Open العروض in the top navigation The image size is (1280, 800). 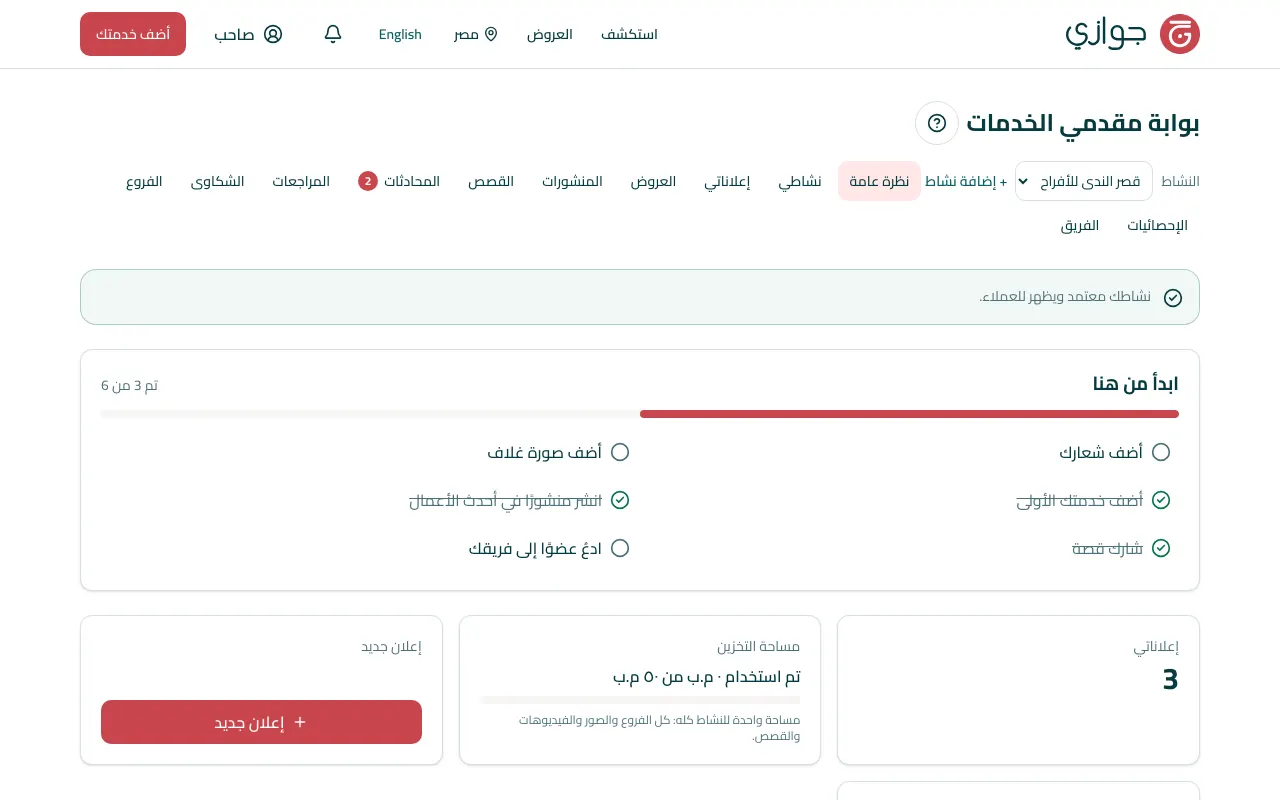(x=550, y=34)
